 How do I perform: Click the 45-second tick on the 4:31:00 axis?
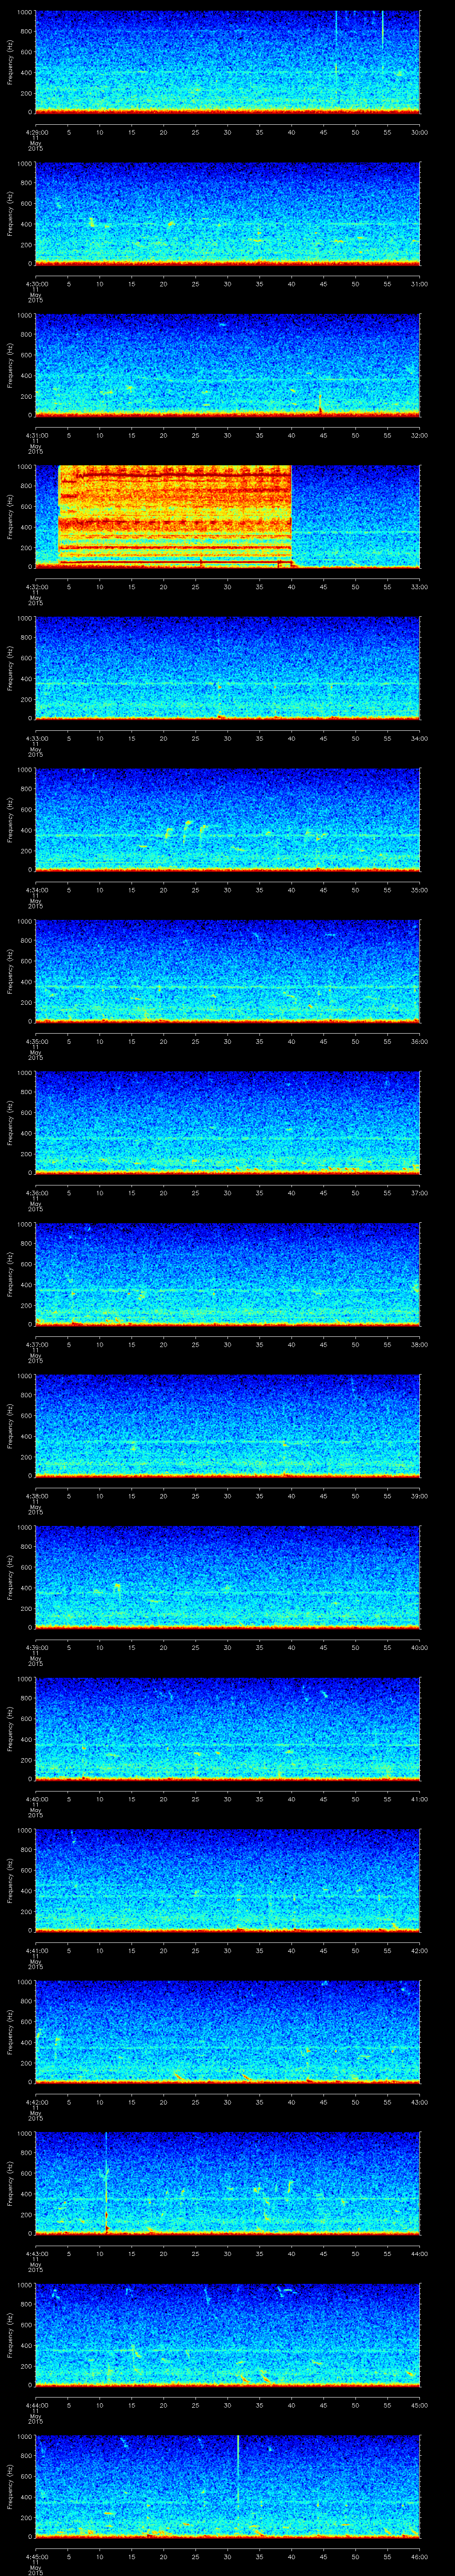(324, 435)
